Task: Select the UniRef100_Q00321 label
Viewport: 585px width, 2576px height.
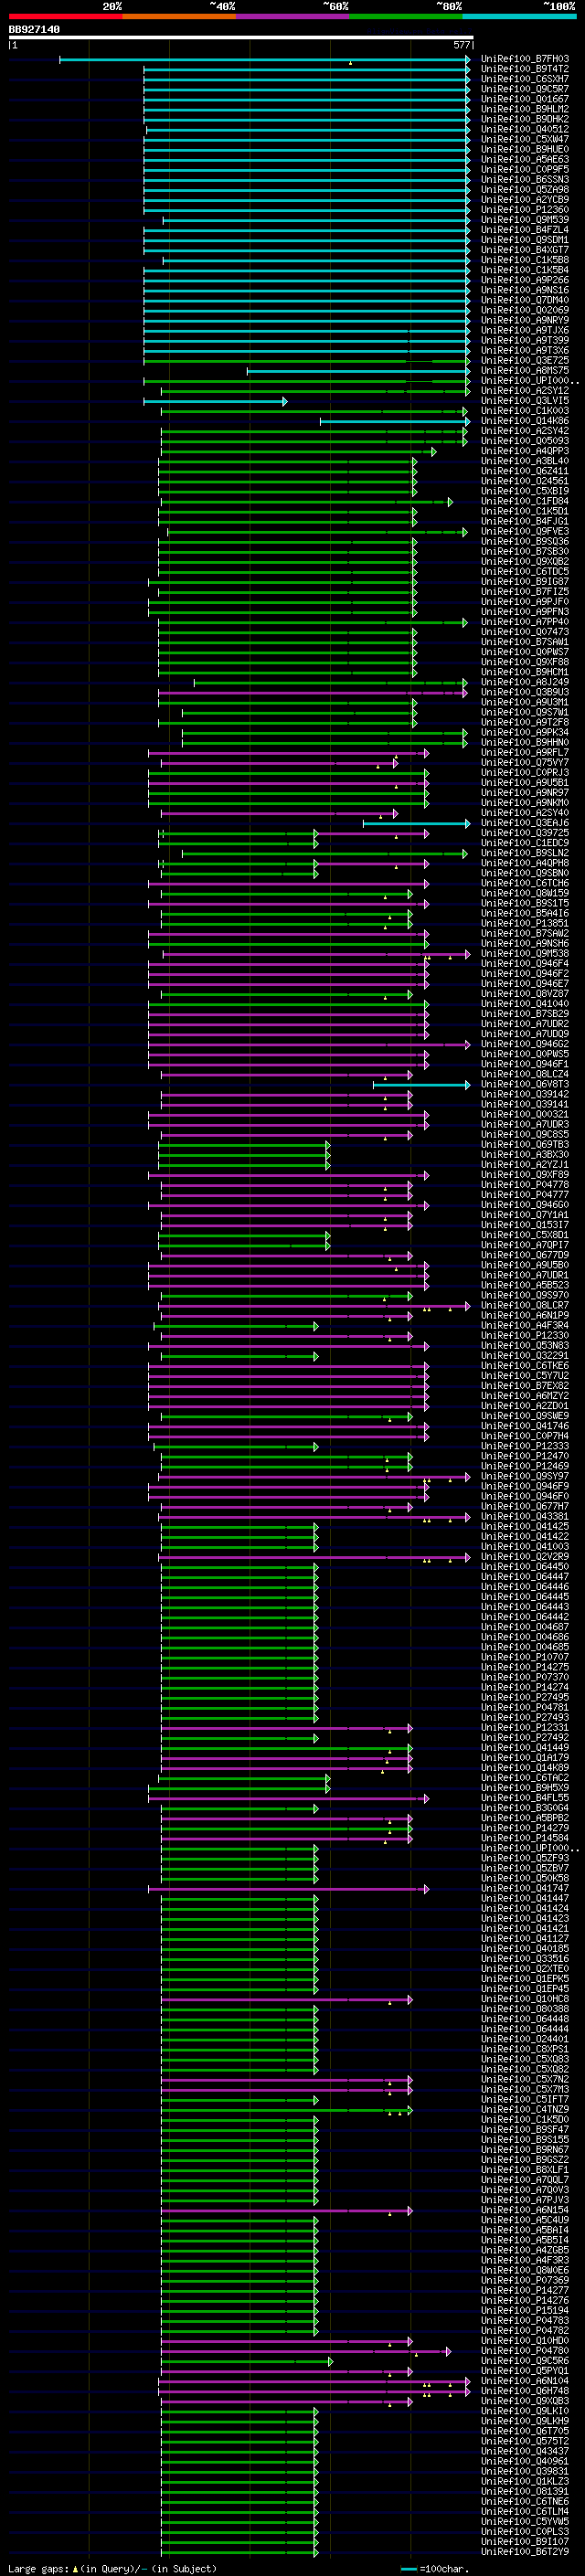Action: click(x=524, y=1114)
